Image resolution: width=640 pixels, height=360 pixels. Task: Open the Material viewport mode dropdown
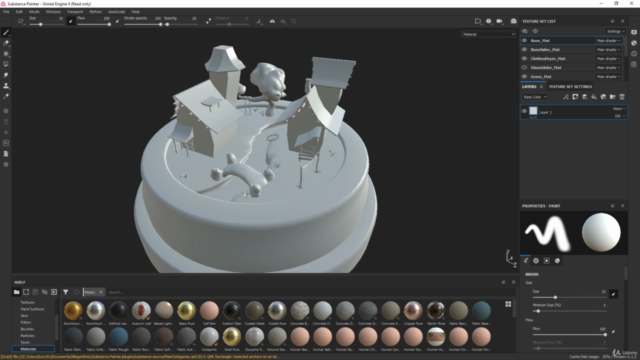489,34
